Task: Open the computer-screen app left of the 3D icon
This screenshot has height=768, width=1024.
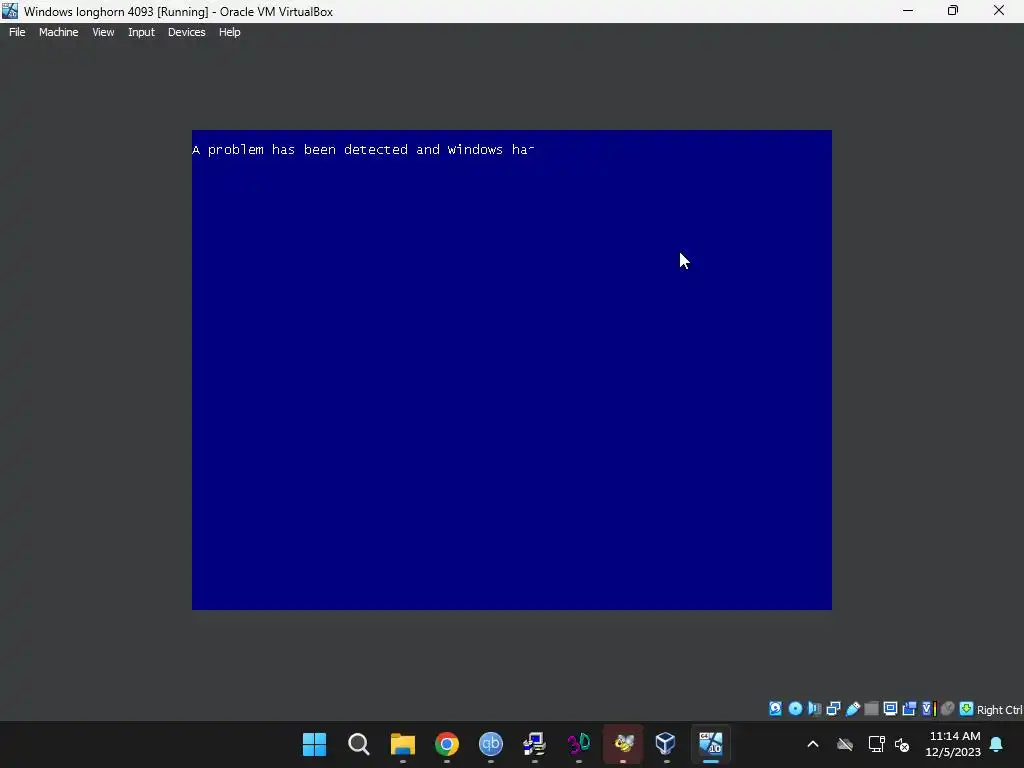Action: (534, 744)
